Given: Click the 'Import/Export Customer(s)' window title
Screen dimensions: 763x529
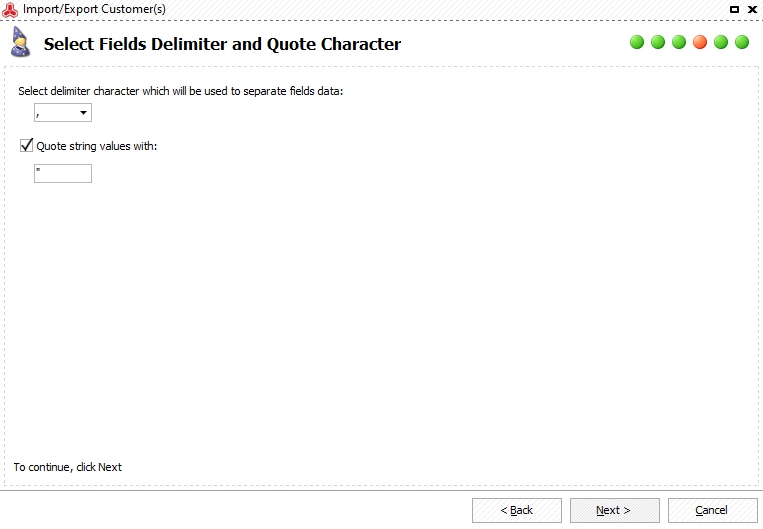Looking at the screenshot, I should pyautogui.click(x=94, y=9).
